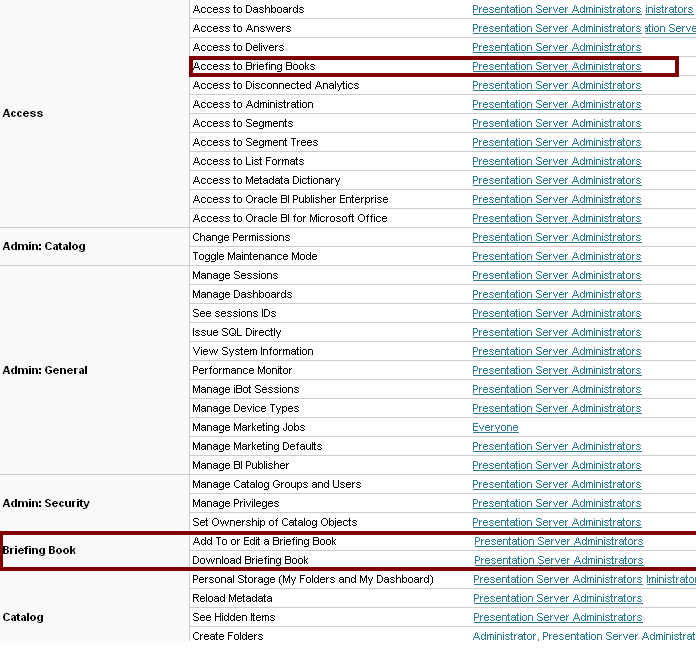This screenshot has height=648, width=696.
Task: Open permissions link for Reload Metadata
Action: coord(558,599)
